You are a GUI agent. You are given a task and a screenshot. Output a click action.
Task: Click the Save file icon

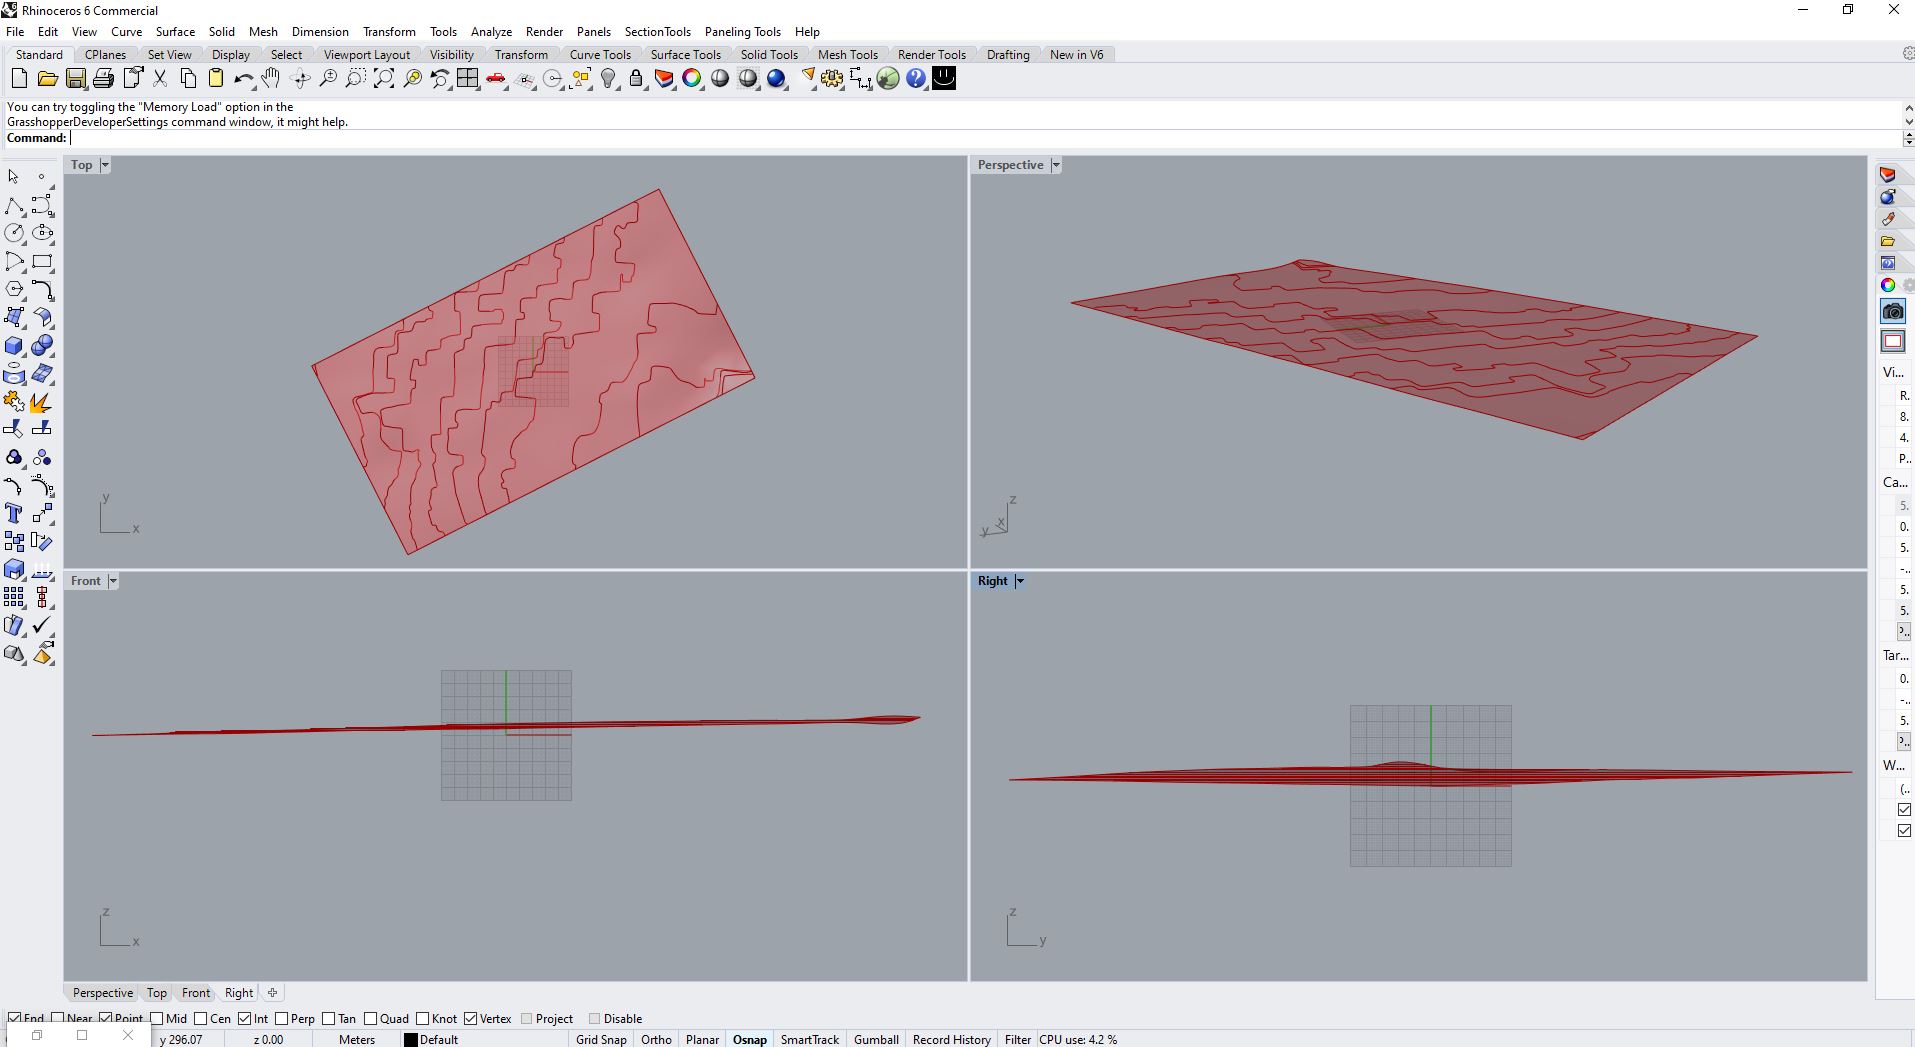(75, 79)
